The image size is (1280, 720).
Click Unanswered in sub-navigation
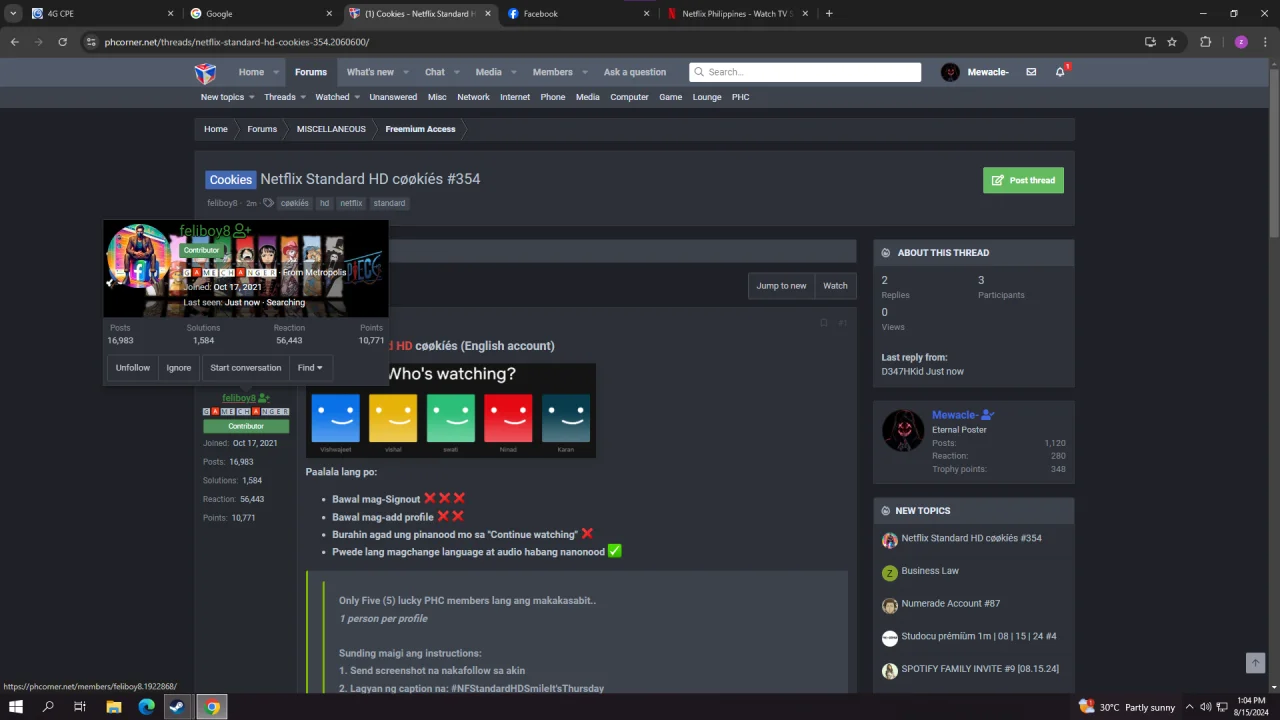click(x=393, y=97)
